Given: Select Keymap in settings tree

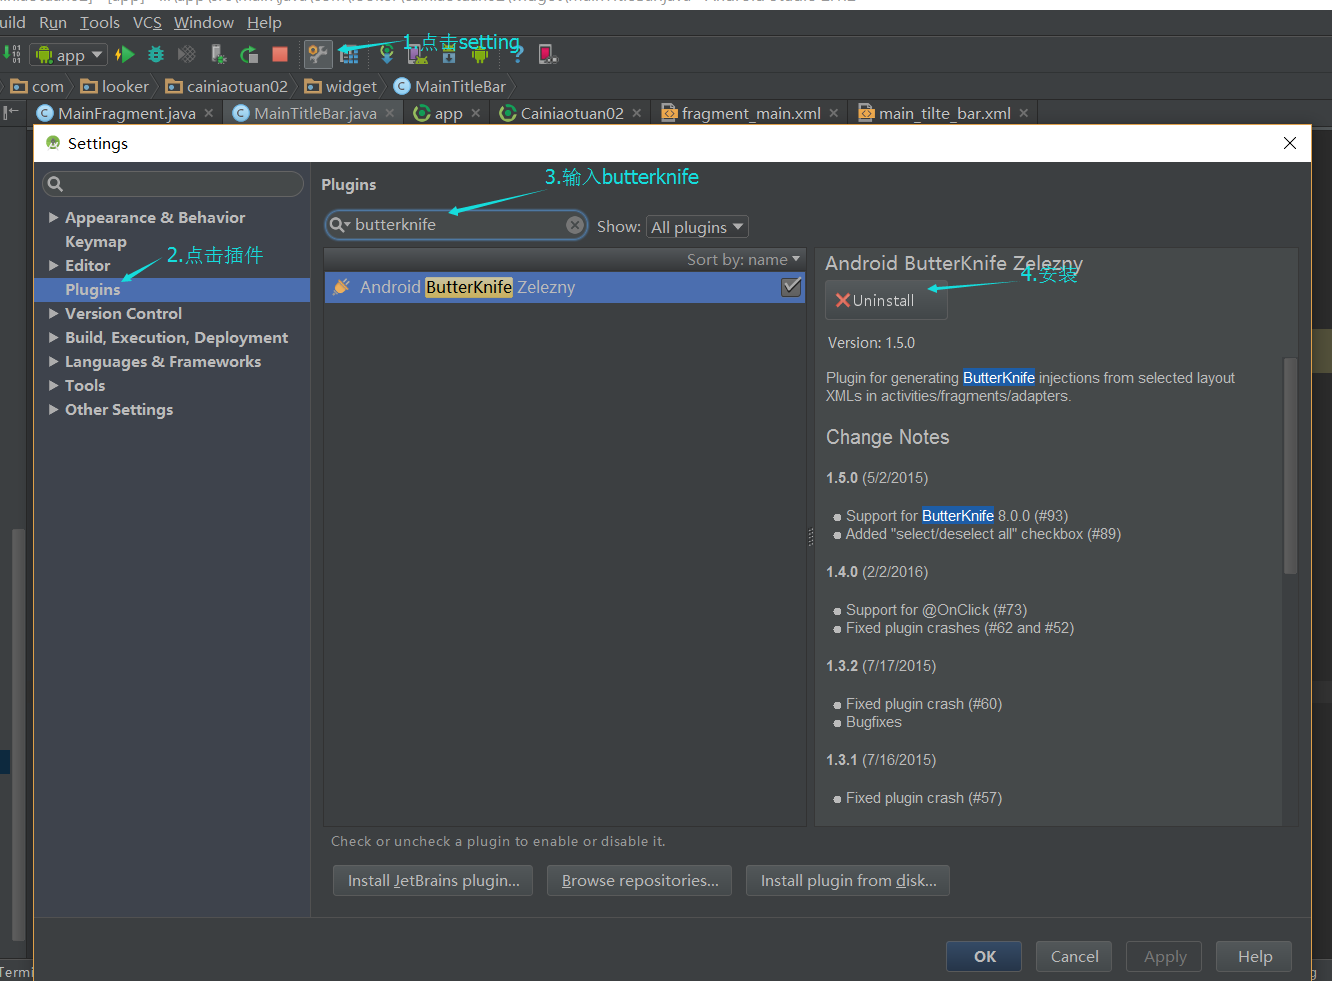Looking at the screenshot, I should pyautogui.click(x=96, y=241).
